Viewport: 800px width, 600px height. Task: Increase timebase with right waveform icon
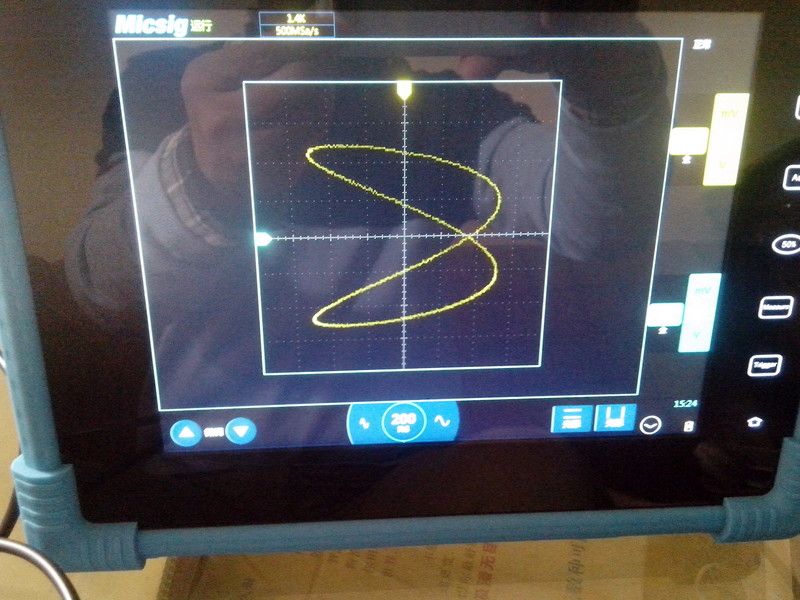point(440,422)
